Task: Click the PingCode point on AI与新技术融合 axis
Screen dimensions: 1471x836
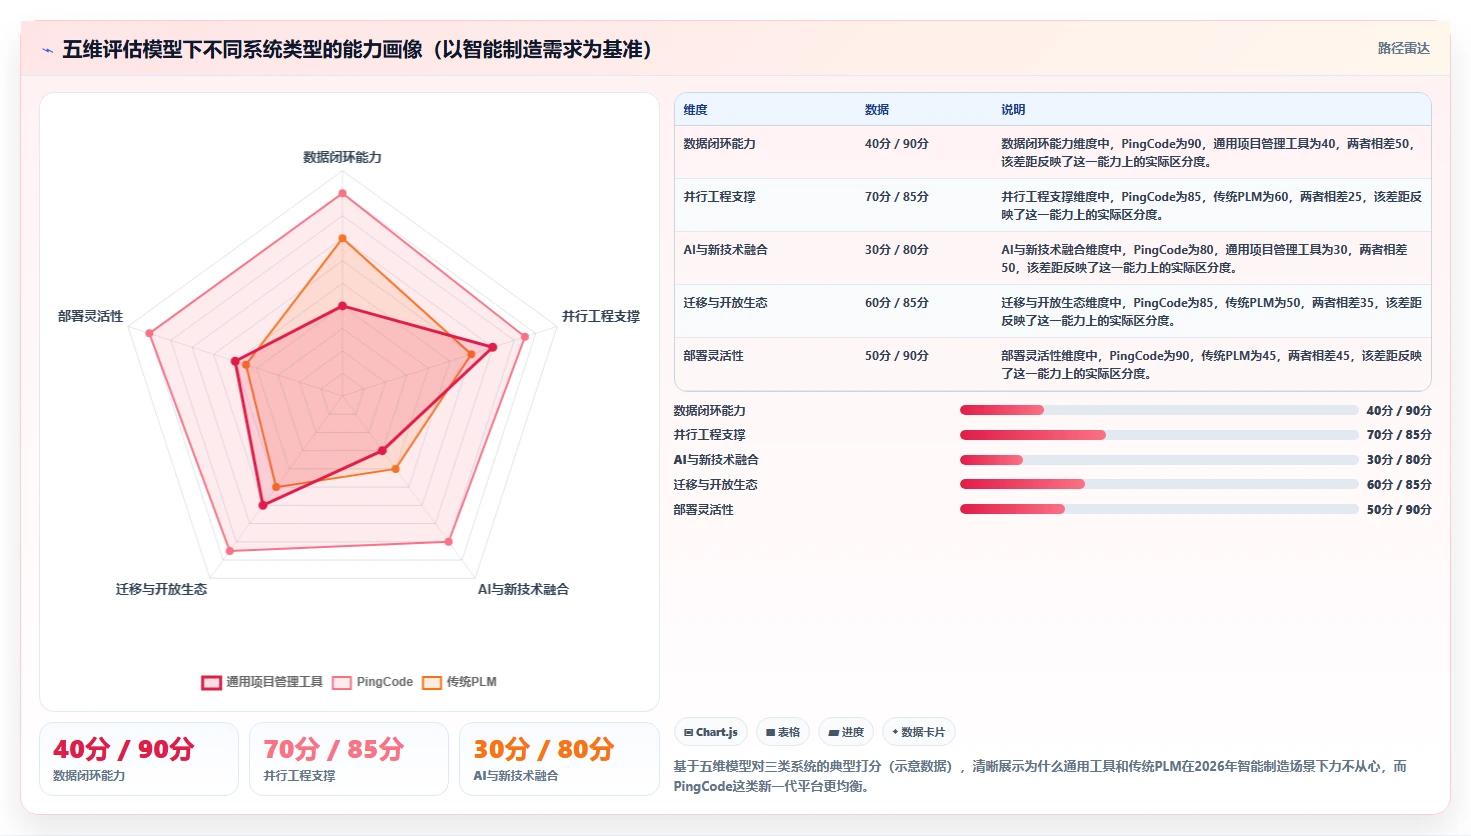Action: click(x=448, y=542)
